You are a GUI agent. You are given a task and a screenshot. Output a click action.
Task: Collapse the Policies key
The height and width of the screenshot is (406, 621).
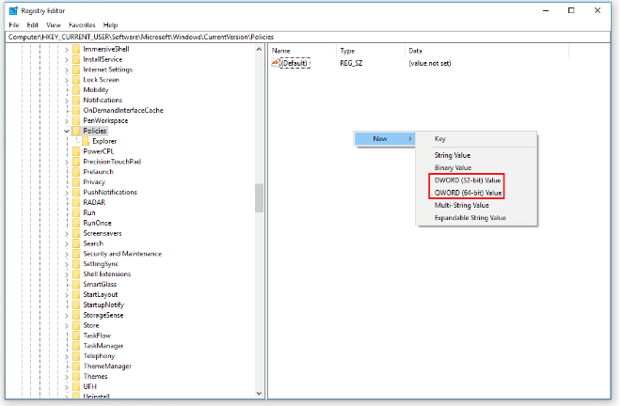[67, 131]
